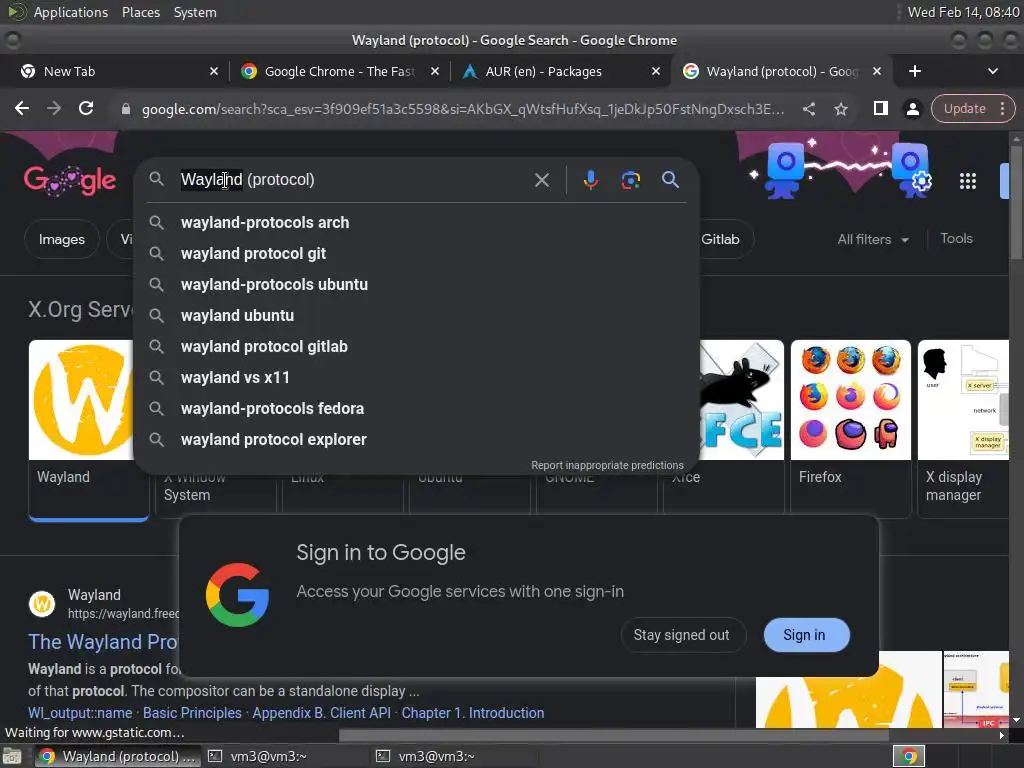Open the X display manager card
The image size is (1024, 768).
point(963,428)
